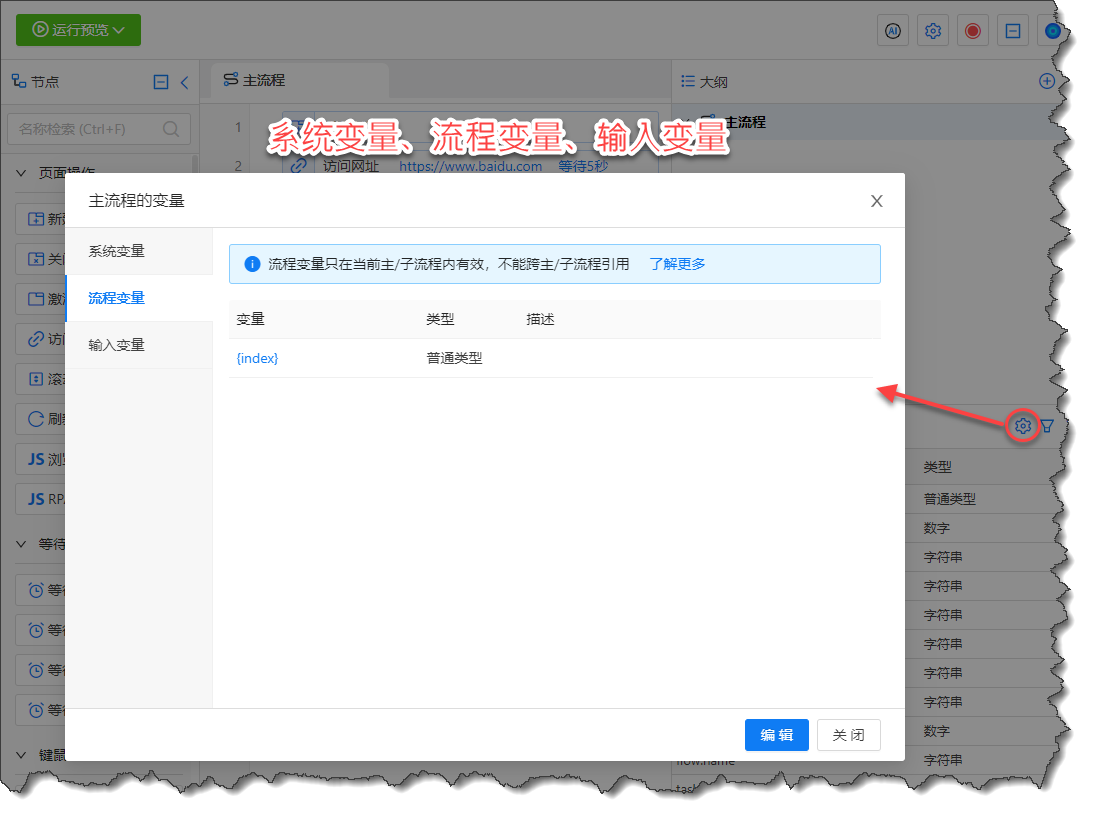This screenshot has width=1093, height=815.
Task: Select the 系统变量 tab
Action: tap(139, 251)
